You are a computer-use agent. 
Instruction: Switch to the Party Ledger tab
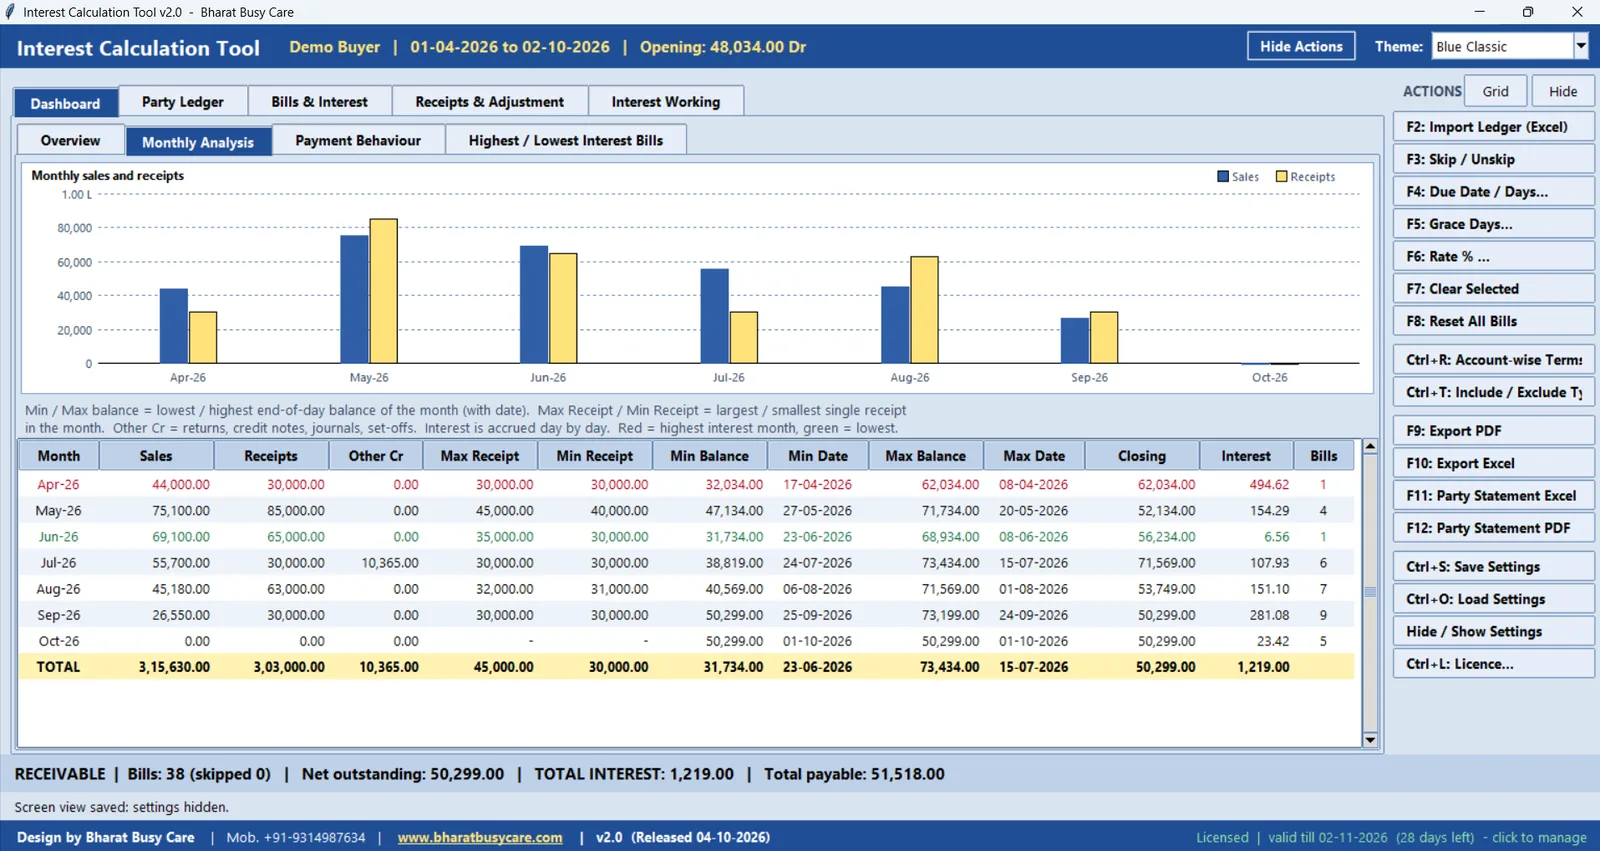(183, 102)
